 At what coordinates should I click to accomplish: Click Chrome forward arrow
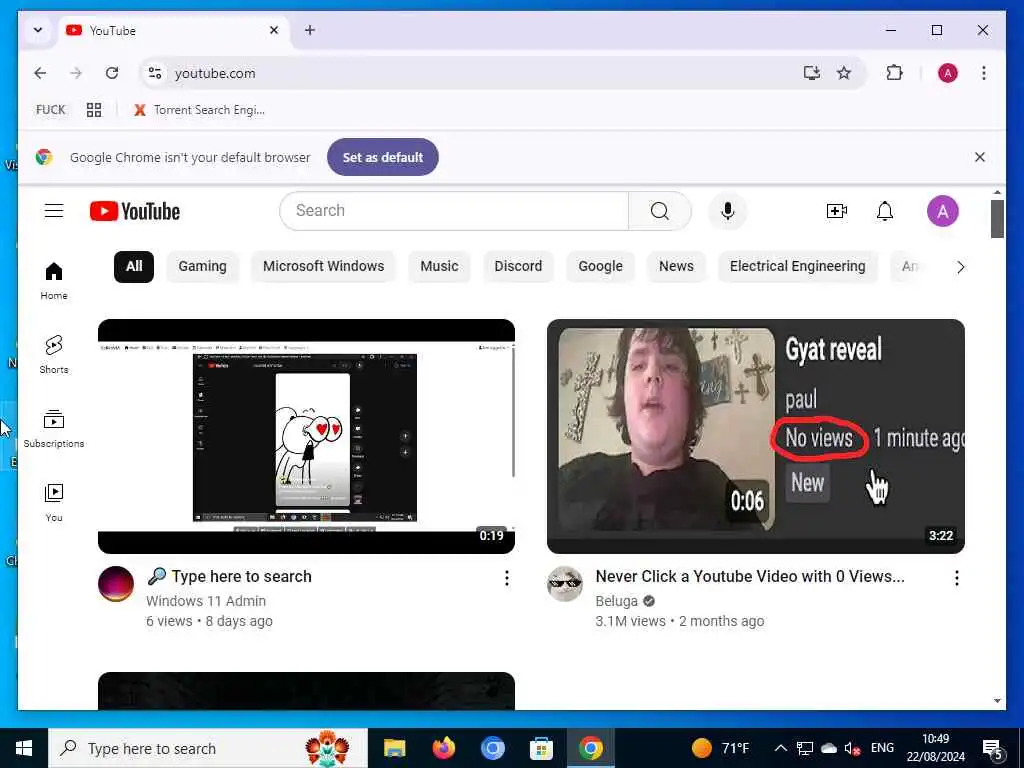[x=76, y=73]
